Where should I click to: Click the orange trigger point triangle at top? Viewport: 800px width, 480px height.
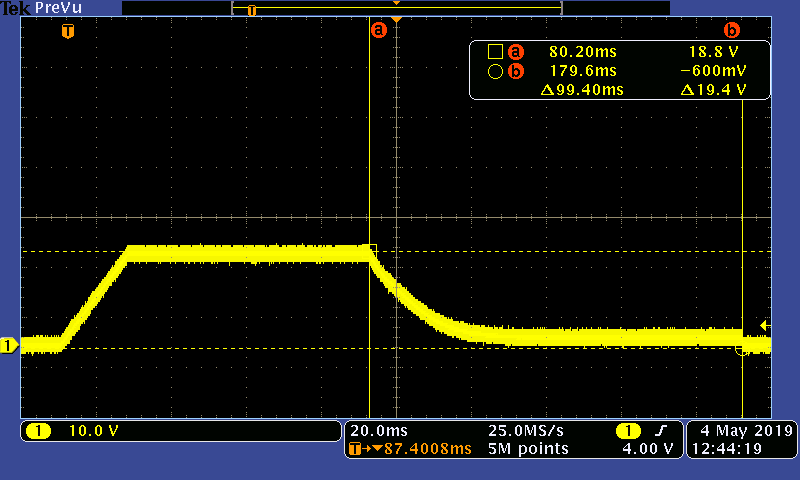397,20
